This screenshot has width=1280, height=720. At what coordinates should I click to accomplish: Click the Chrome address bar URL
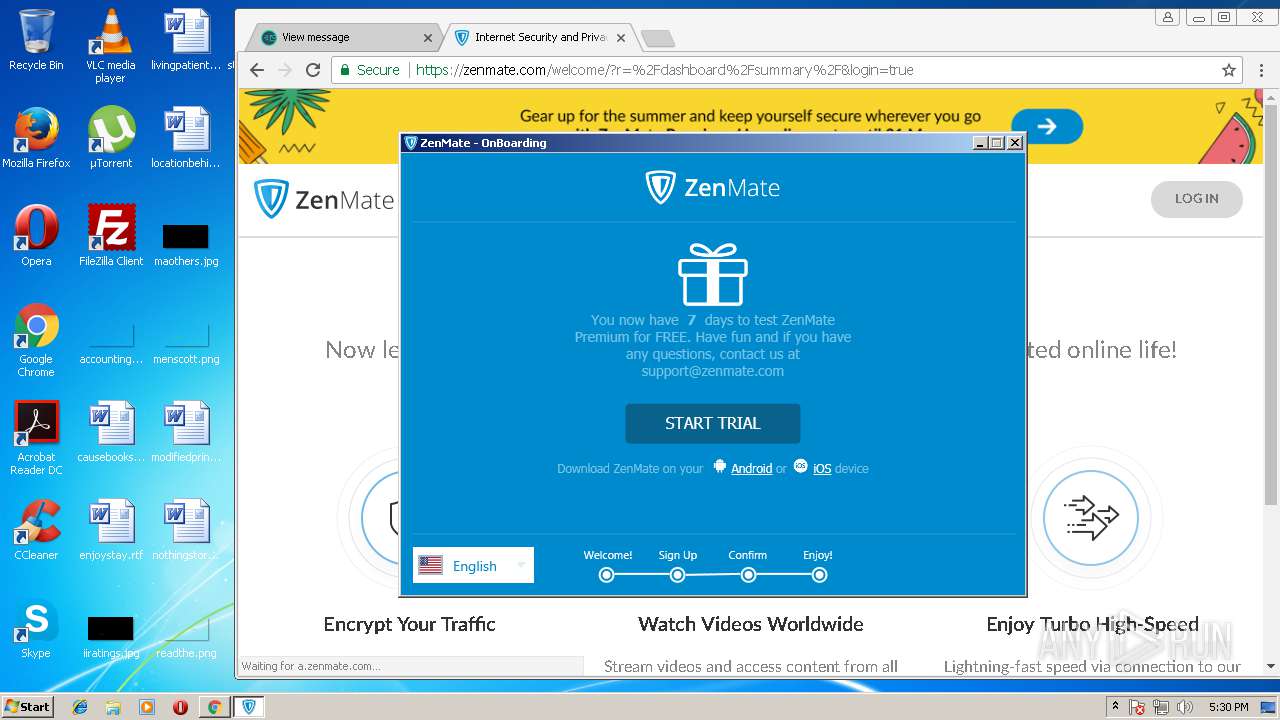coord(664,70)
